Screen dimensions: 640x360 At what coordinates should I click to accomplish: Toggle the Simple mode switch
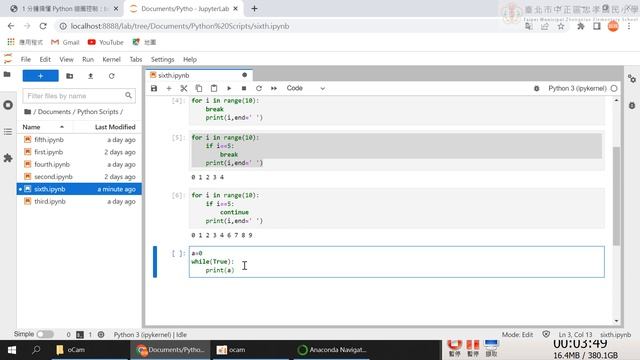pyautogui.click(x=45, y=334)
